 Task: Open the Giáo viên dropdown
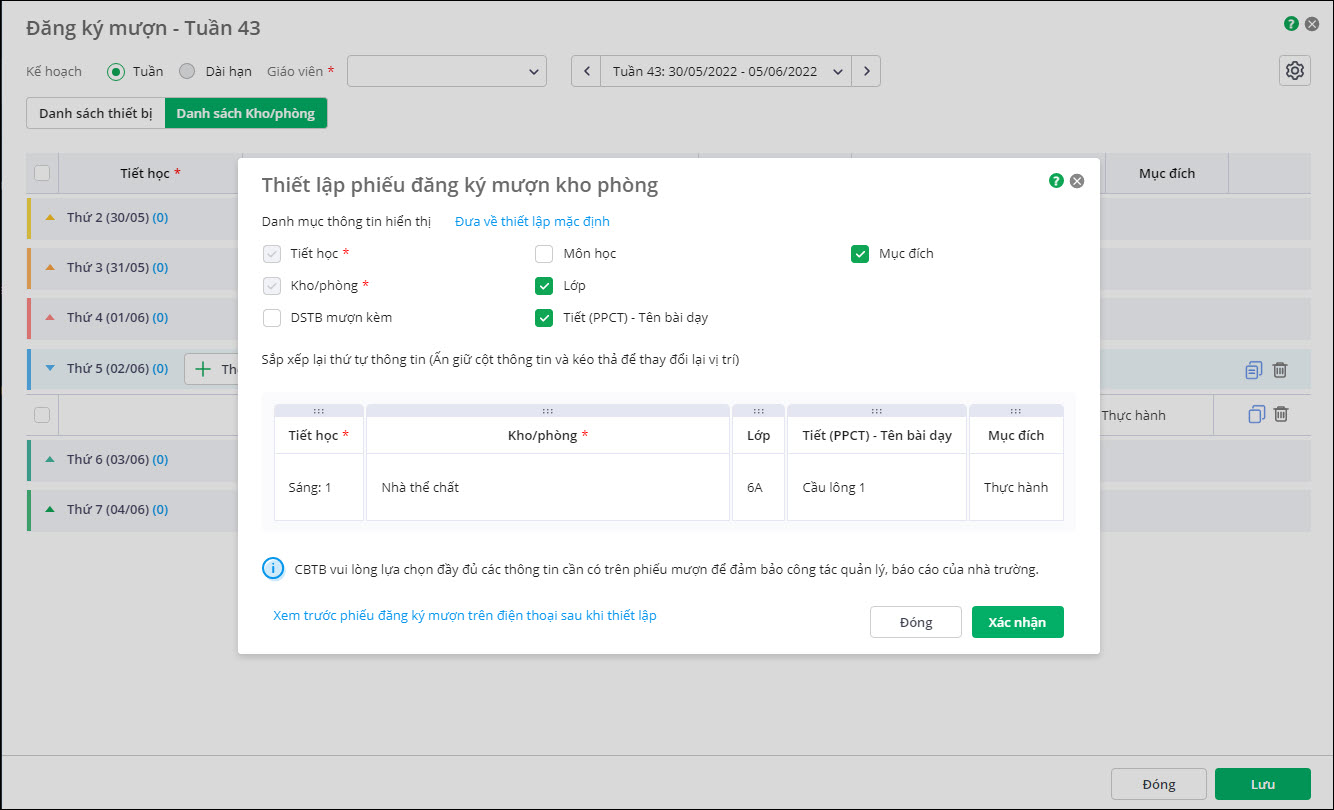[x=447, y=71]
